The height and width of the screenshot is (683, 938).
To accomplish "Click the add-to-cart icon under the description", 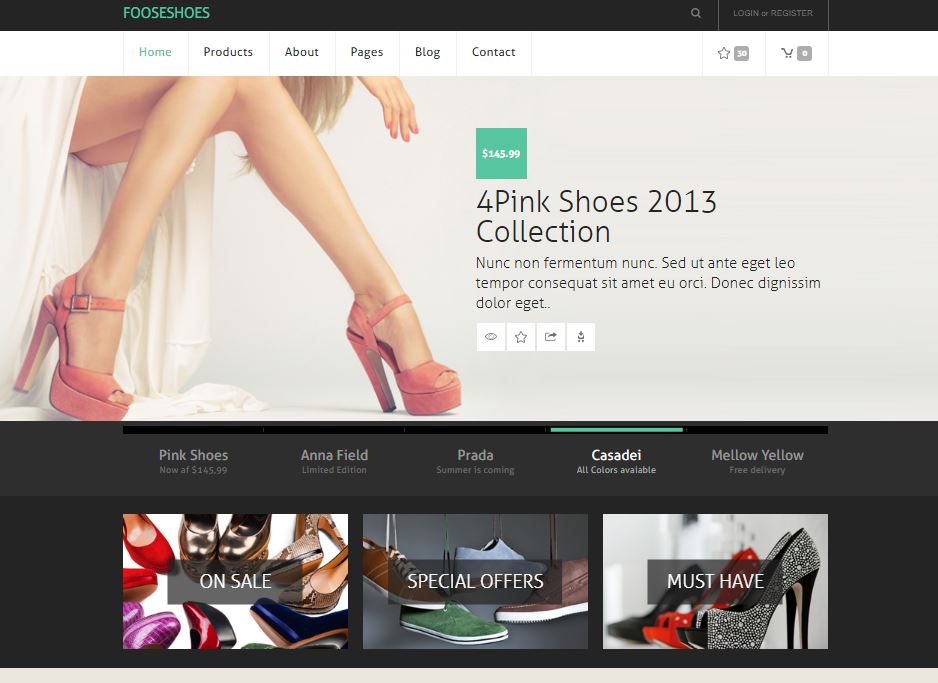I will (581, 337).
